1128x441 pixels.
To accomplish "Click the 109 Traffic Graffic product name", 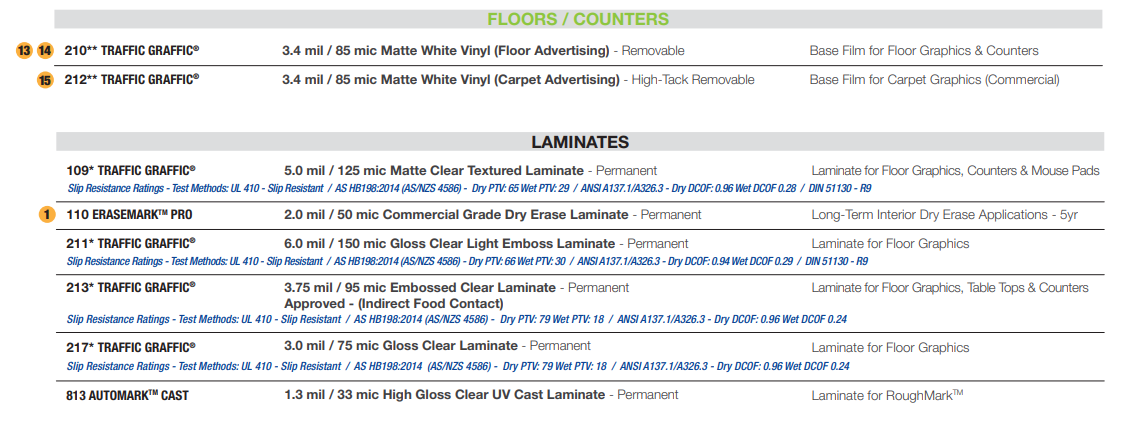I will pos(131,171).
